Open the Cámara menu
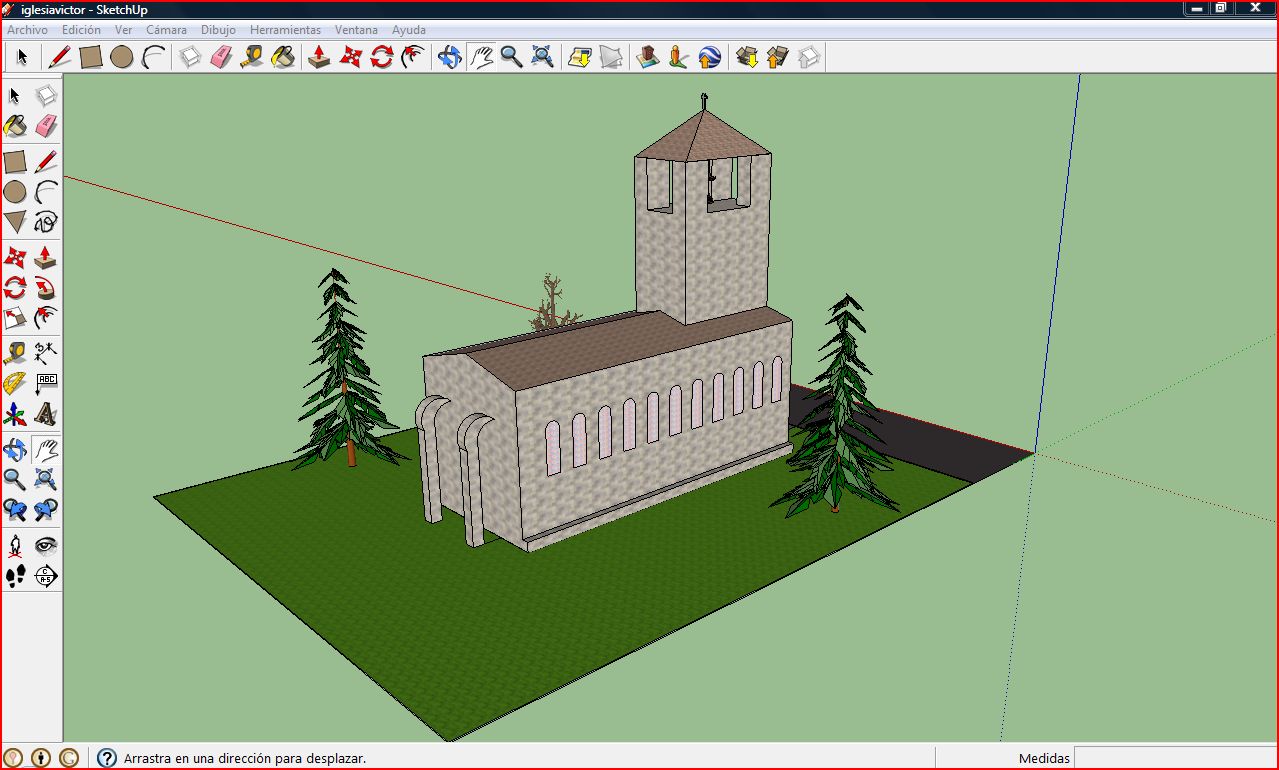Image resolution: width=1279 pixels, height=770 pixels. [x=166, y=30]
